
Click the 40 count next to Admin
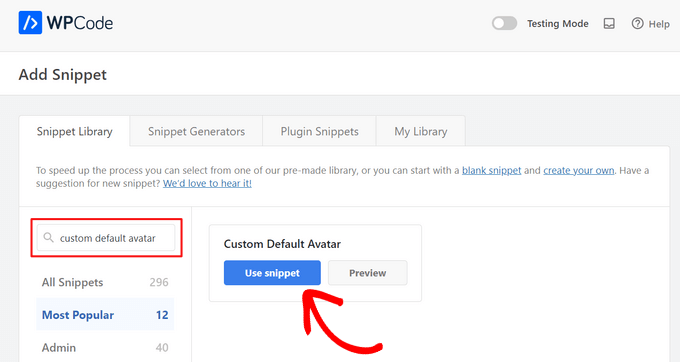coord(162,347)
